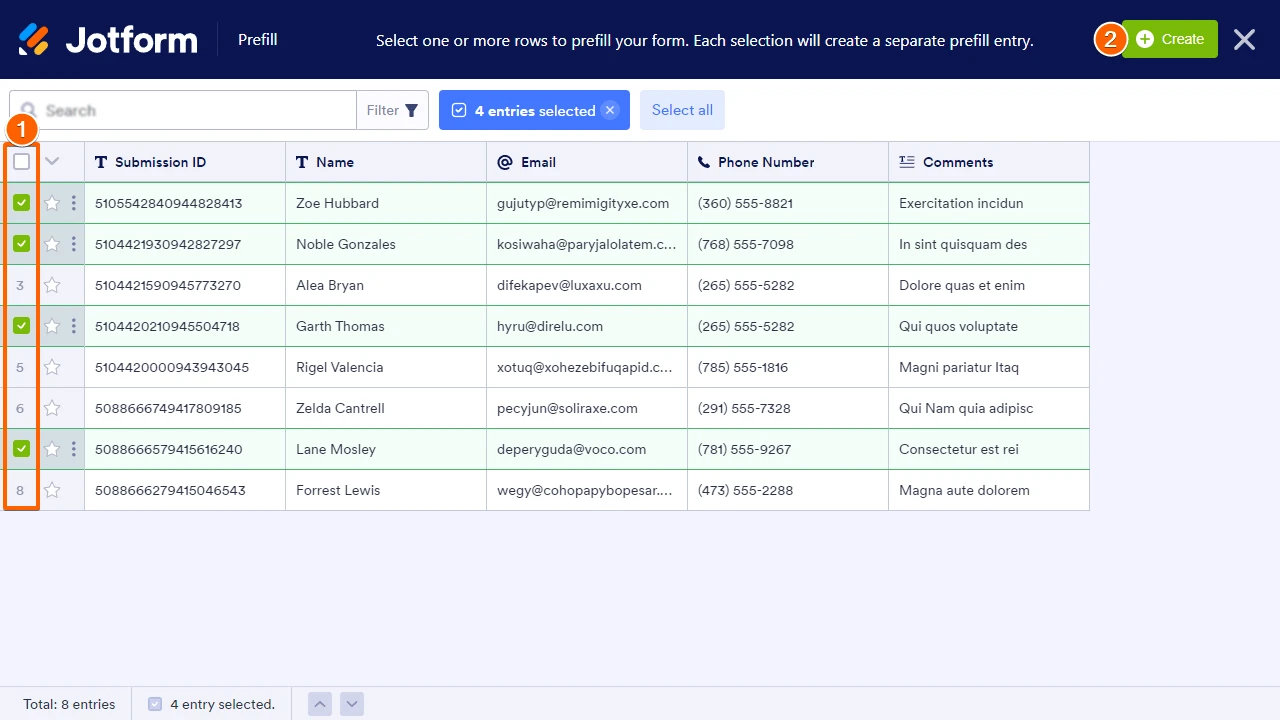Uncheck the Garth Thomas row checkbox
The image size is (1280, 720).
(21, 325)
